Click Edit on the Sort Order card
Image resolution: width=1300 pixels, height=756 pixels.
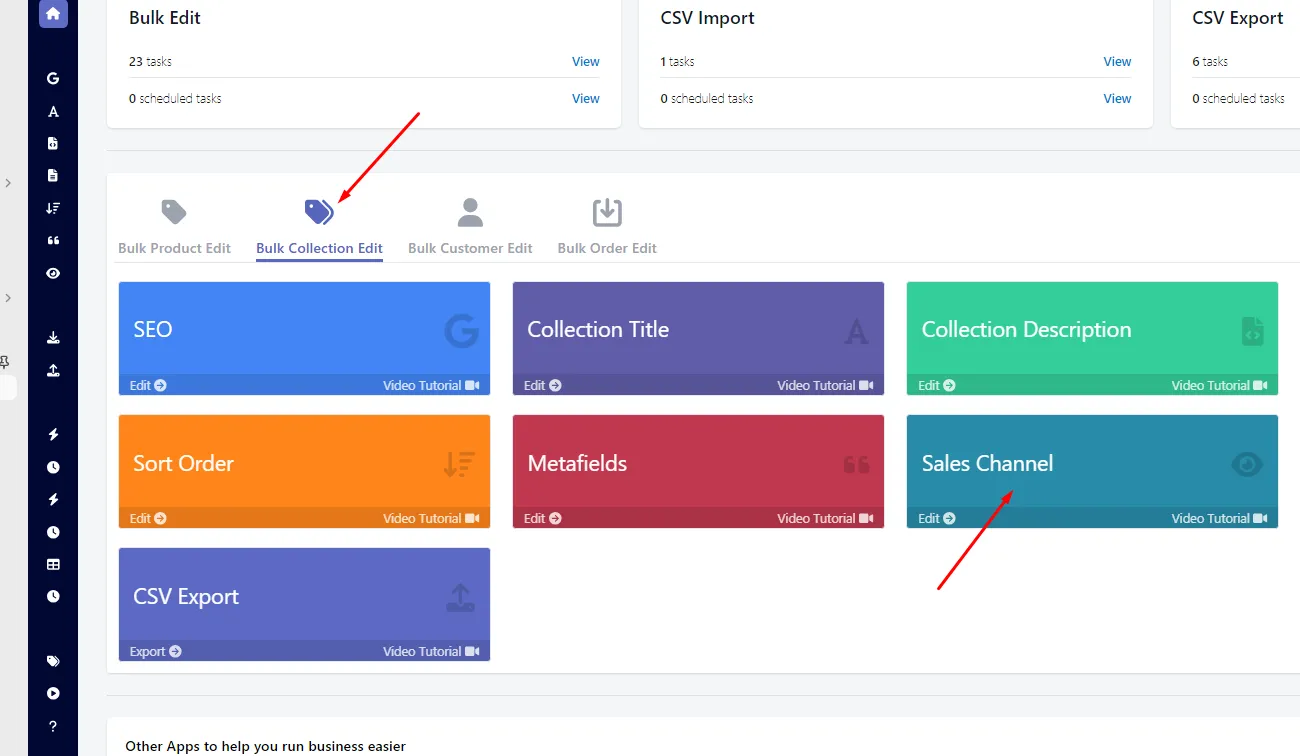click(148, 518)
